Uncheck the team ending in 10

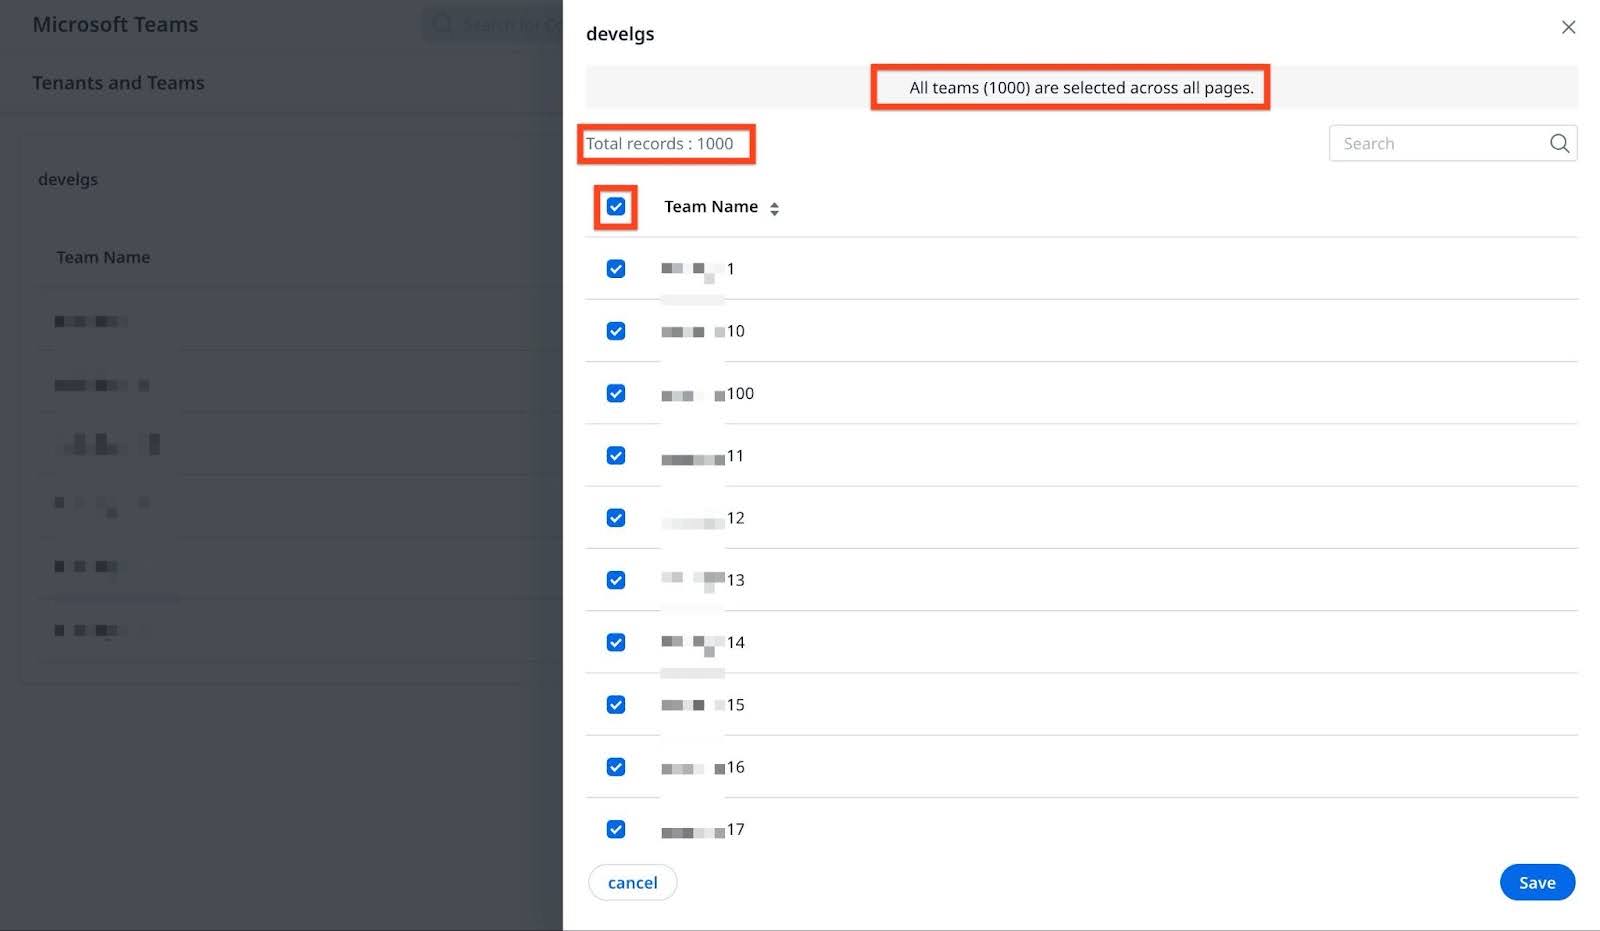point(616,331)
